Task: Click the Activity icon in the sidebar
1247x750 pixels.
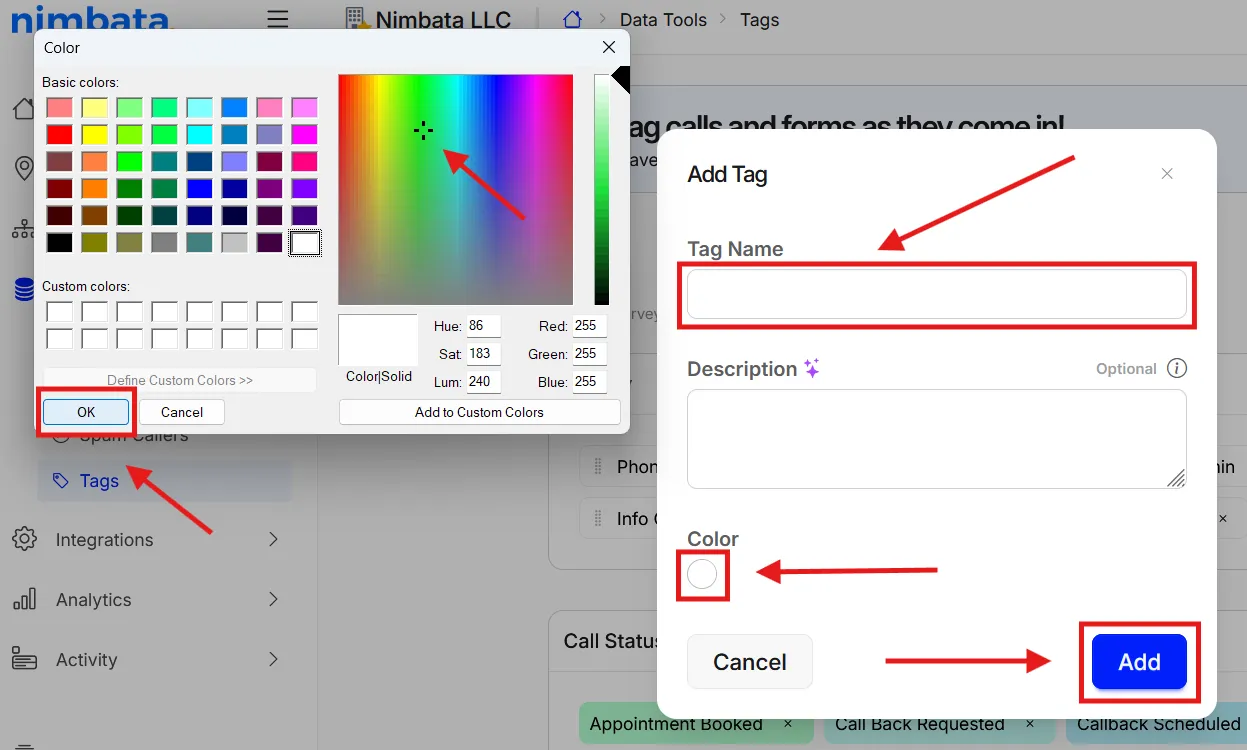Action: tap(25, 659)
